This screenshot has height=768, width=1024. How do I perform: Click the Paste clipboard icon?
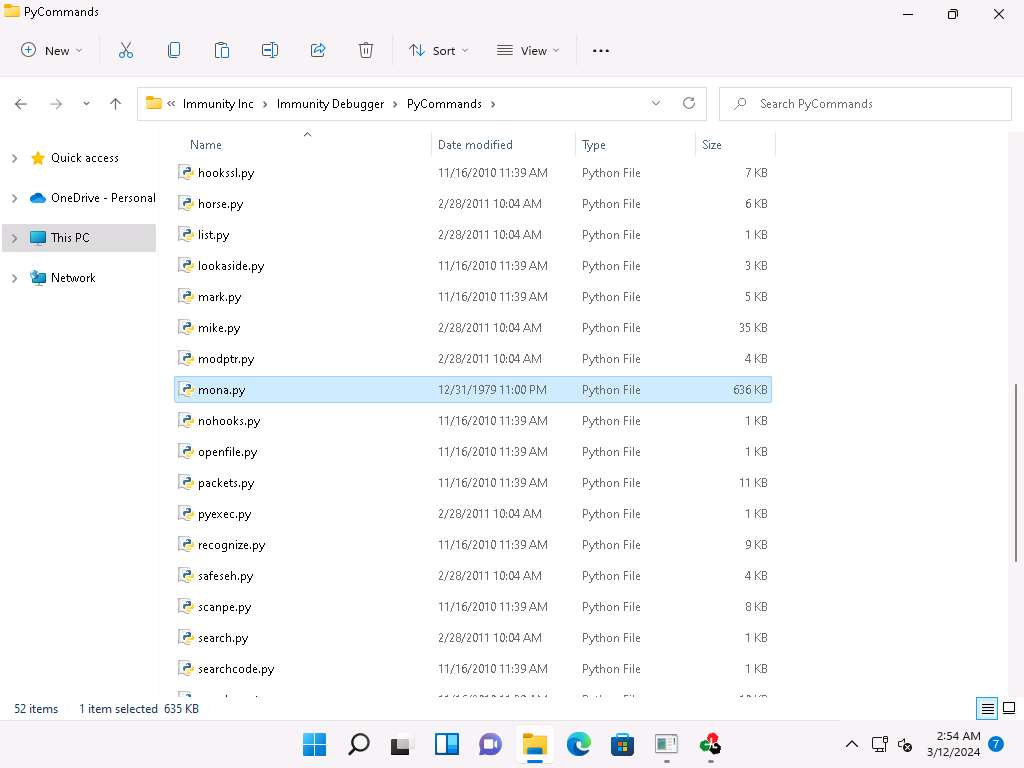[x=222, y=50]
